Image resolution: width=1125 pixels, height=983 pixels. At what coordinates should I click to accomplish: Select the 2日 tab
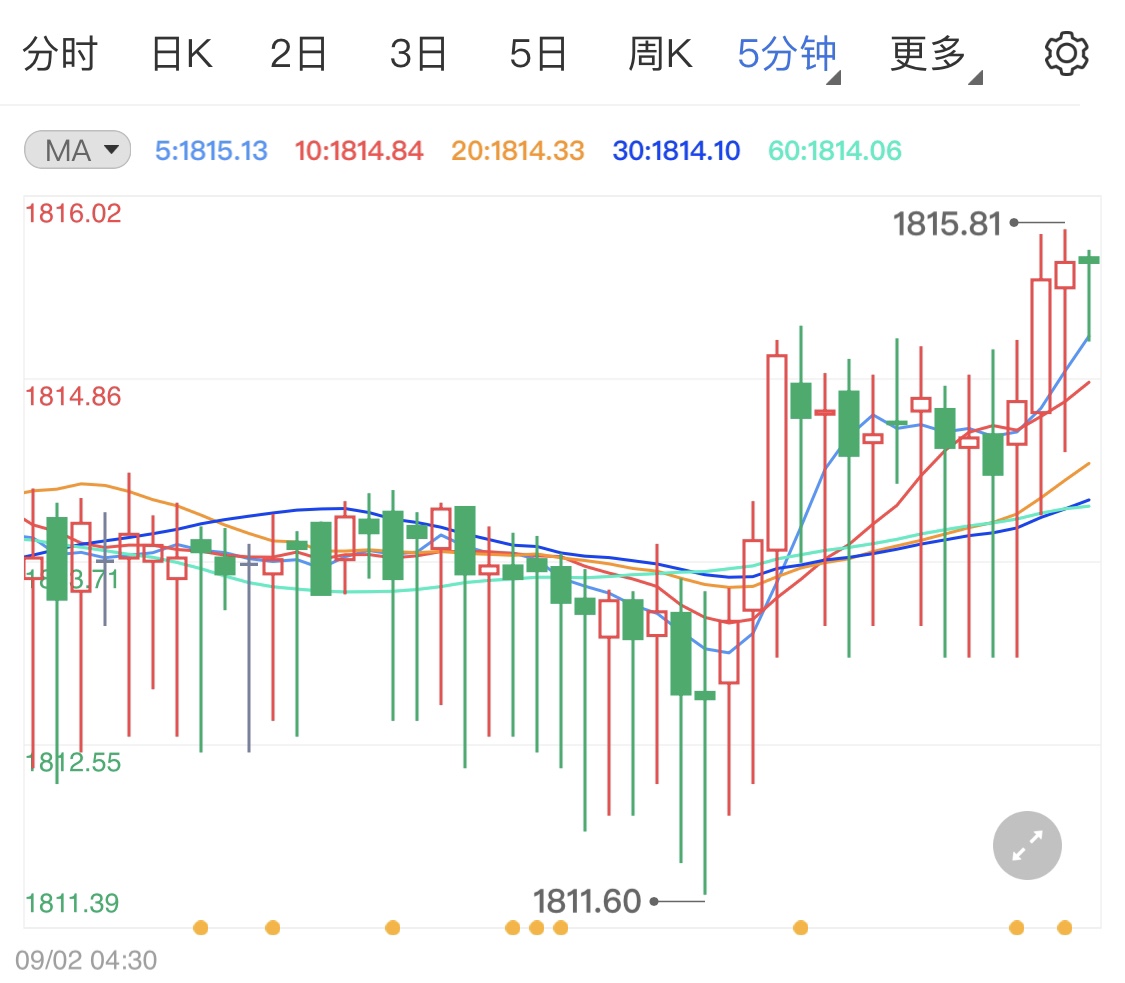pos(298,54)
